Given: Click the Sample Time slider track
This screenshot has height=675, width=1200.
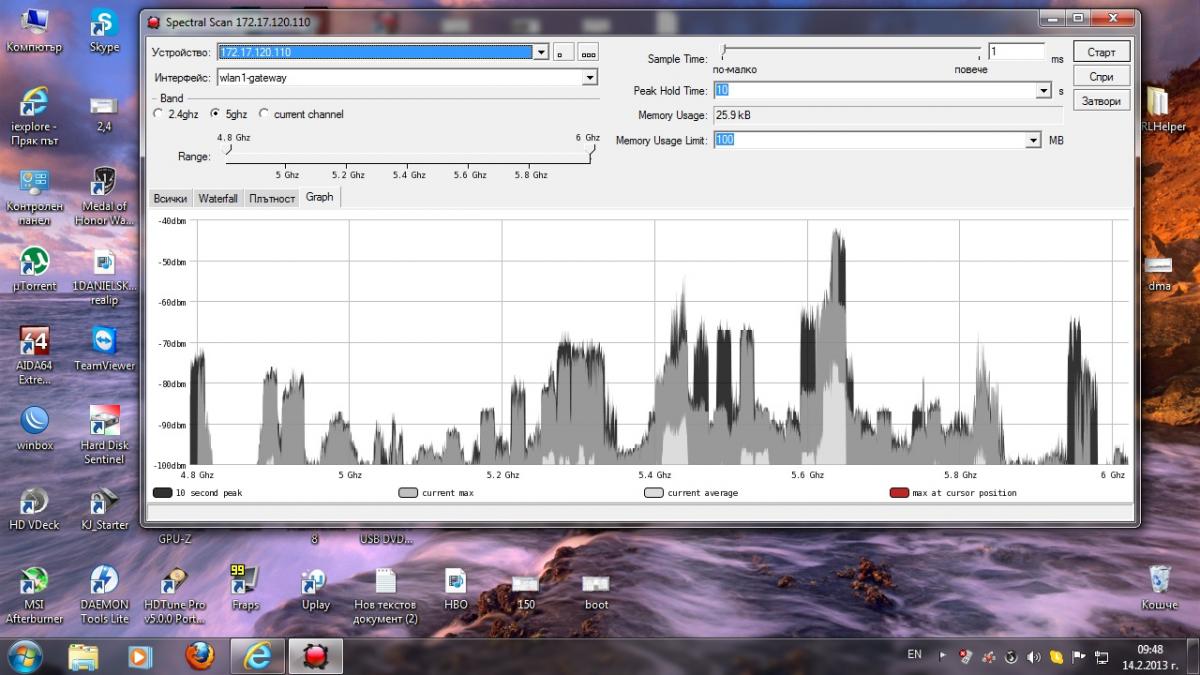Looking at the screenshot, I should tap(851, 48).
